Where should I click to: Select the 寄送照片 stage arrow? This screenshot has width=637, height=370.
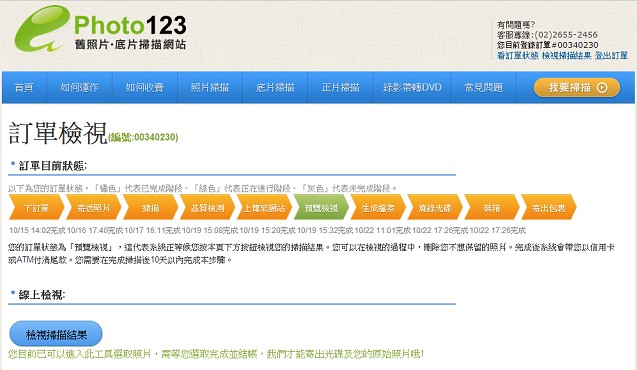pyautogui.click(x=93, y=208)
